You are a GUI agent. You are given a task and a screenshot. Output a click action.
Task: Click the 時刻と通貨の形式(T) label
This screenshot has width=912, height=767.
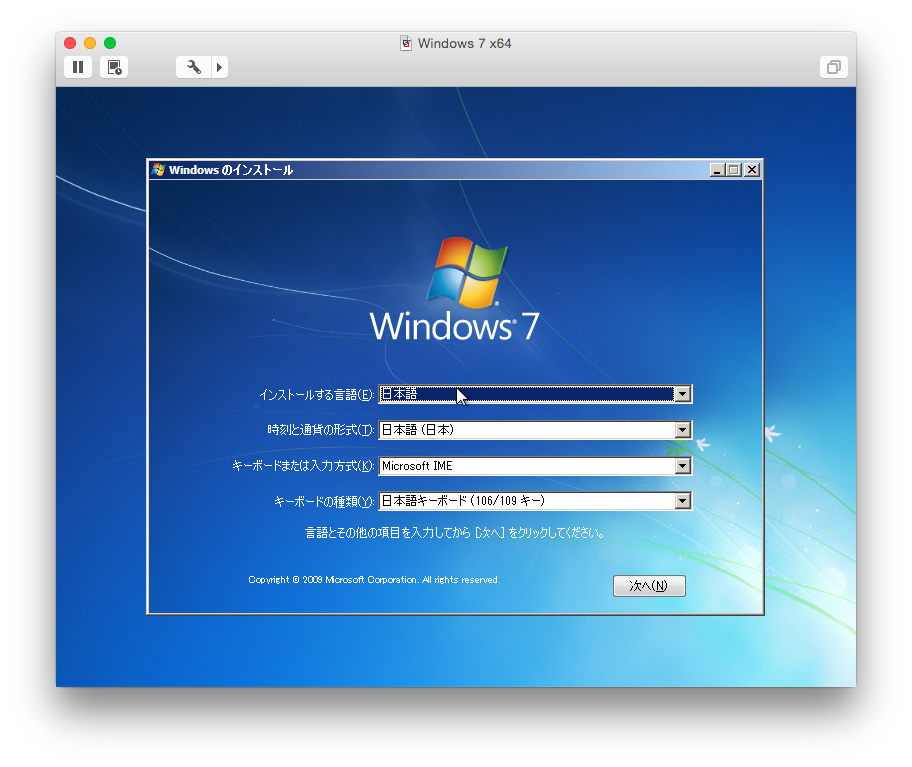[320, 430]
